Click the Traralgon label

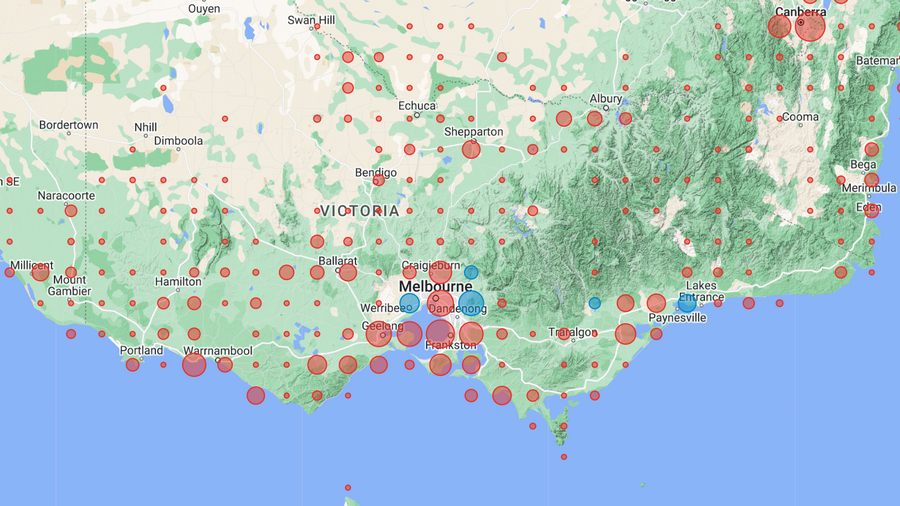click(572, 332)
